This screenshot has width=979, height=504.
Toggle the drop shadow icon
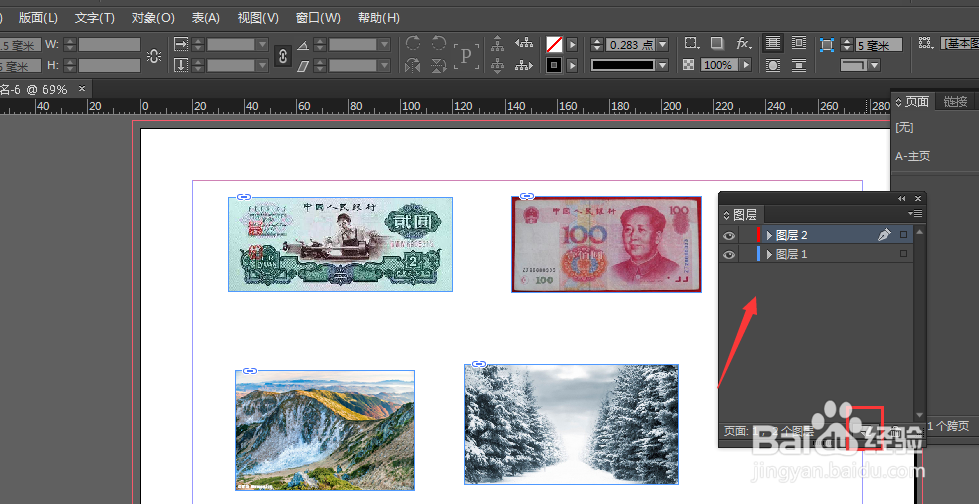pyautogui.click(x=717, y=43)
